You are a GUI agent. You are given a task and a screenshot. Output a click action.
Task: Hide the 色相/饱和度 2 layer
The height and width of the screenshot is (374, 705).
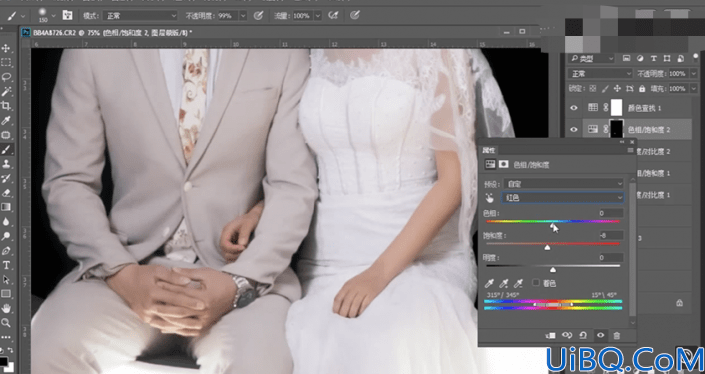pyautogui.click(x=574, y=129)
